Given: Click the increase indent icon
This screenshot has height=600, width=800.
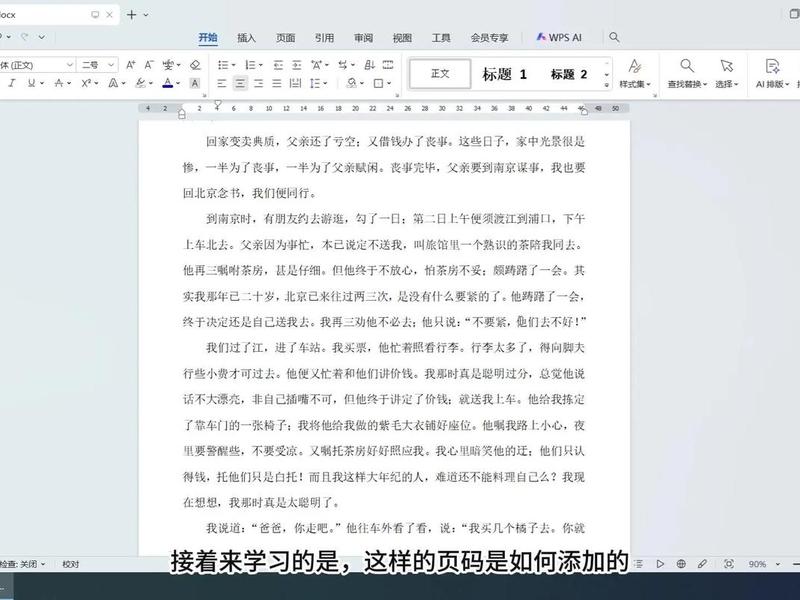Looking at the screenshot, I should pos(296,65).
